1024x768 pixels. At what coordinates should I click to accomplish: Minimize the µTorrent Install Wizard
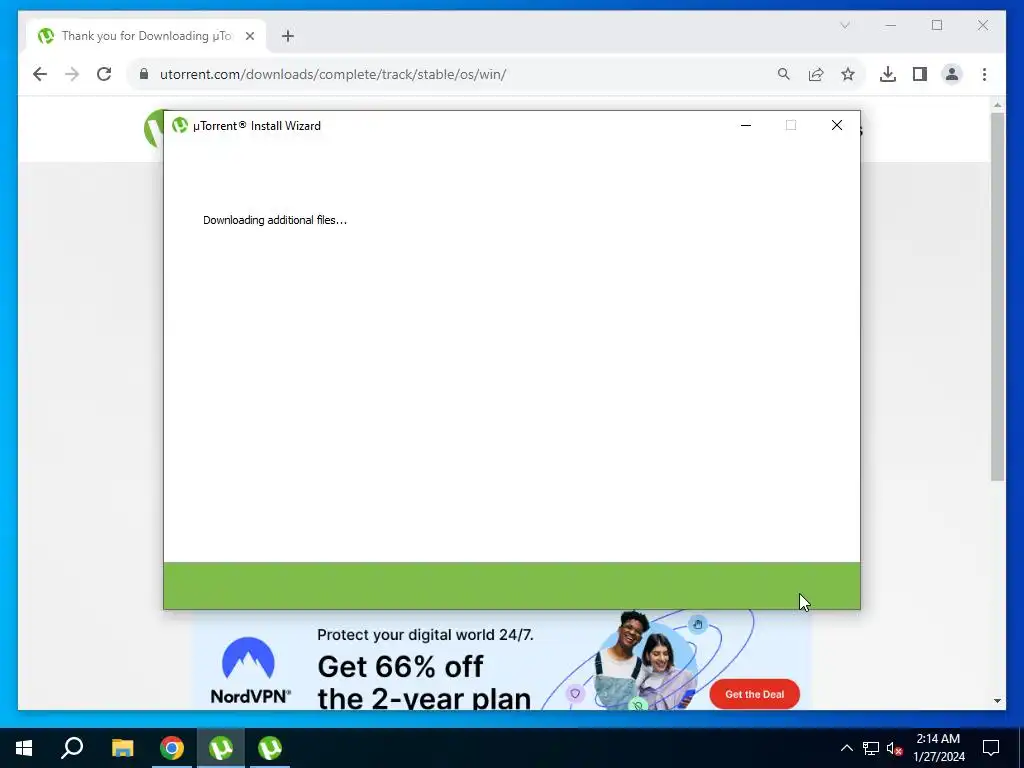(746, 125)
